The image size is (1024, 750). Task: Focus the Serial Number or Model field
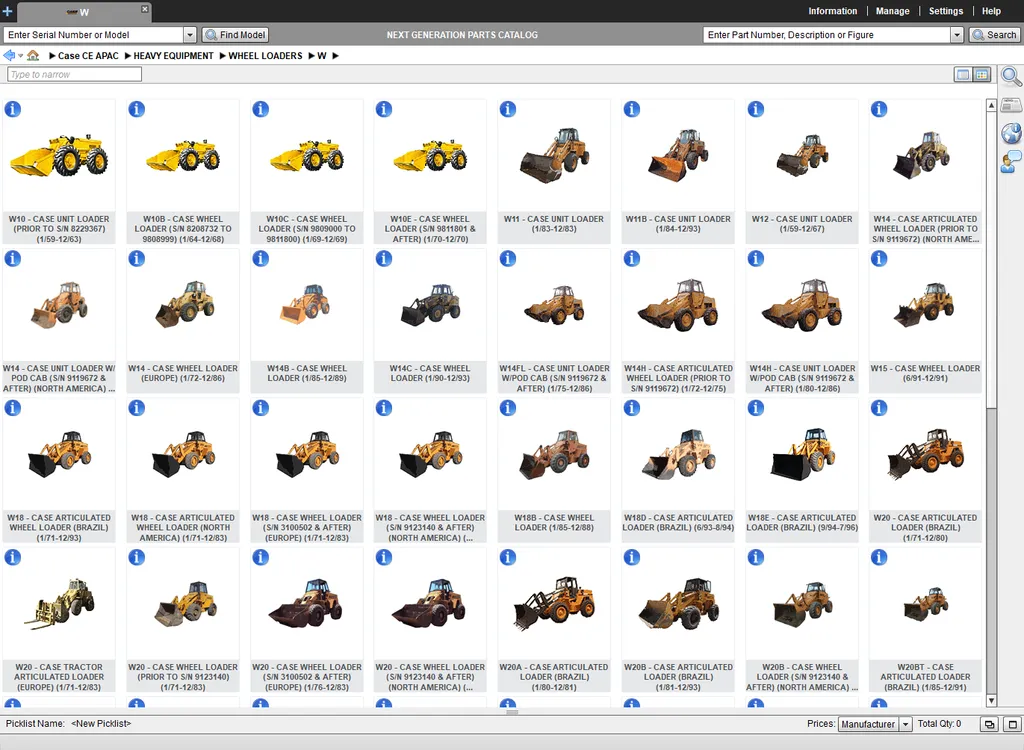[x=93, y=35]
